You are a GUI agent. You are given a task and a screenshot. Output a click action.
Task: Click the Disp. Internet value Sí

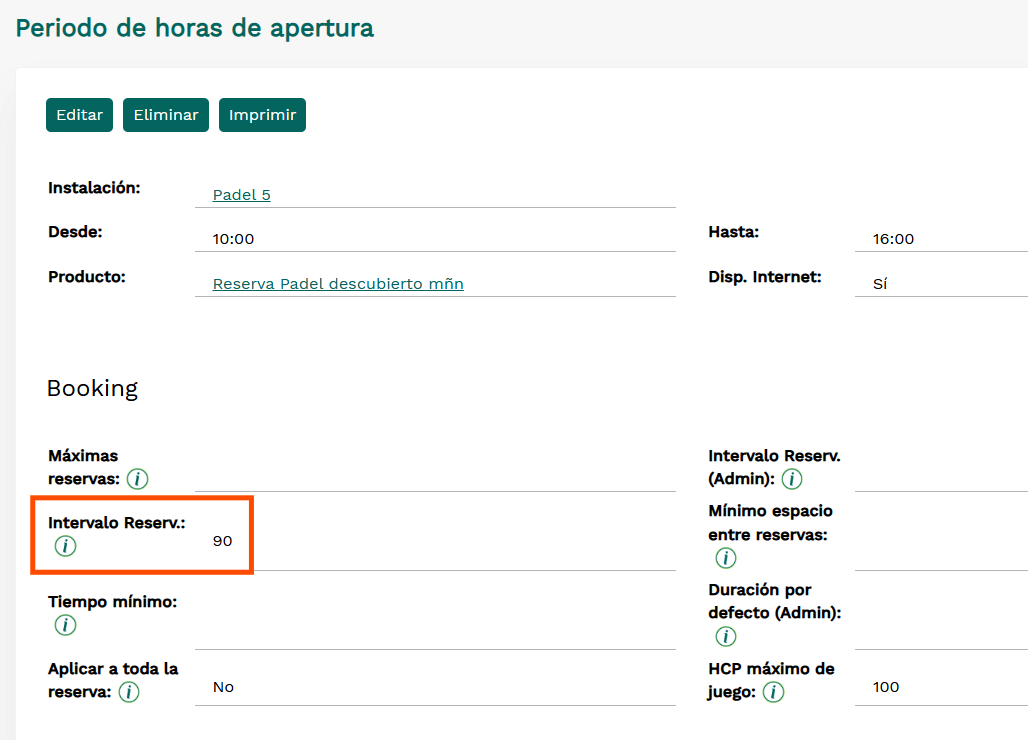tap(880, 284)
